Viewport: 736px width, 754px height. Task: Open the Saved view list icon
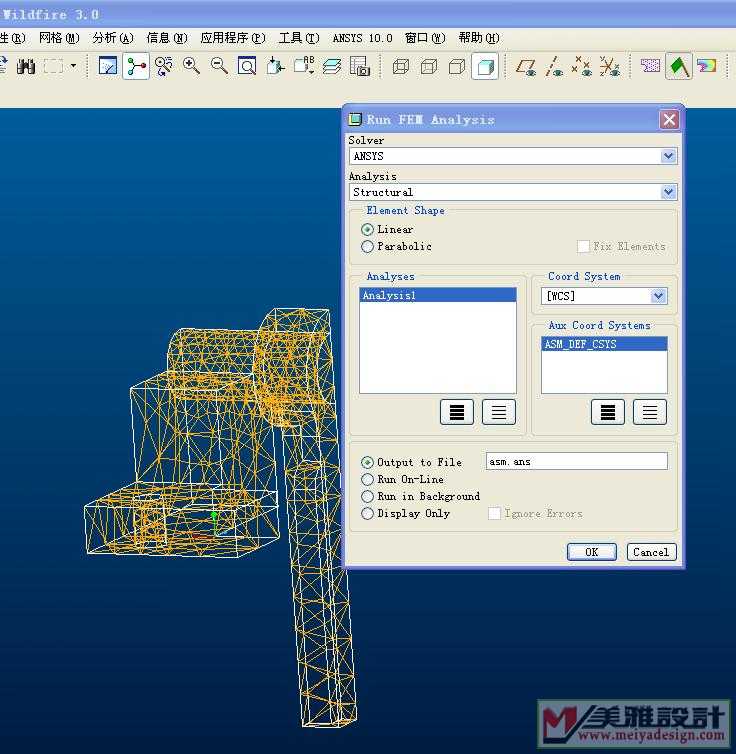tap(304, 66)
